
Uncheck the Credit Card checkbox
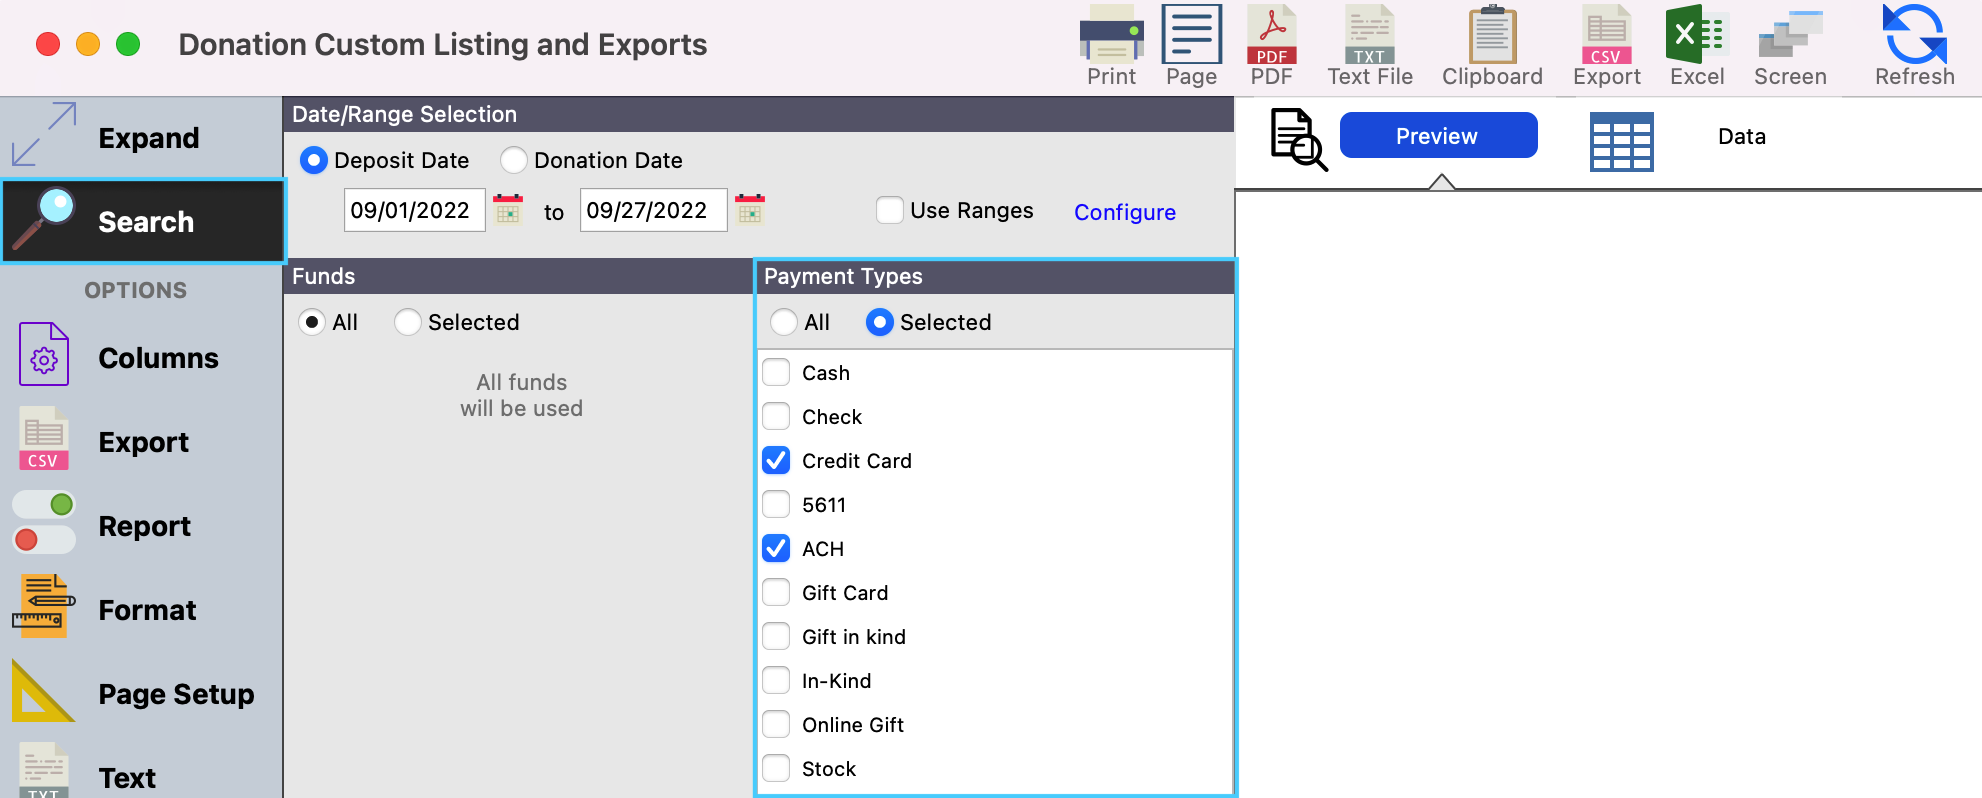click(x=776, y=461)
